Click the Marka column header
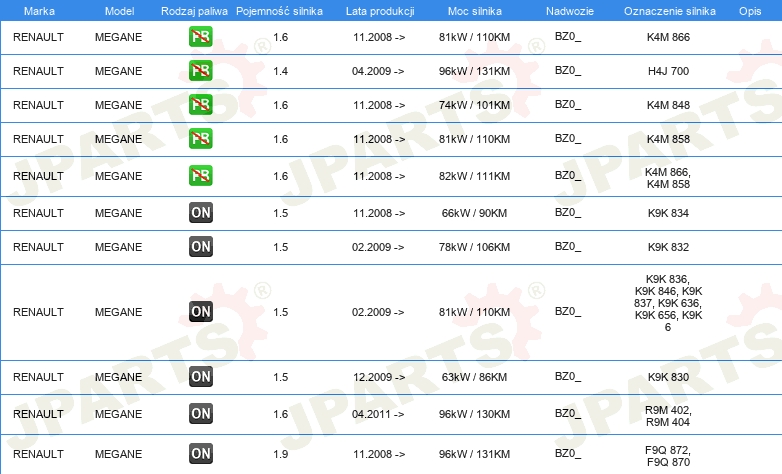The height and width of the screenshot is (474, 782). point(39,11)
